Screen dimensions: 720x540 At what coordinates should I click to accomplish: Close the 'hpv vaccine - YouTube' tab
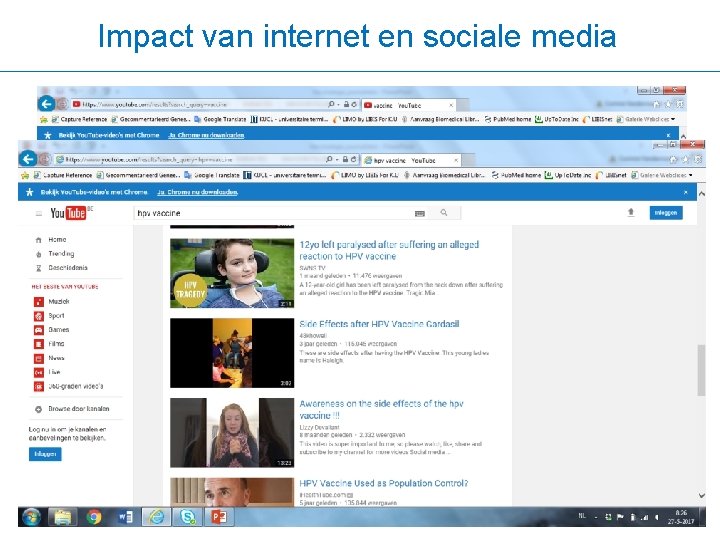coord(456,160)
